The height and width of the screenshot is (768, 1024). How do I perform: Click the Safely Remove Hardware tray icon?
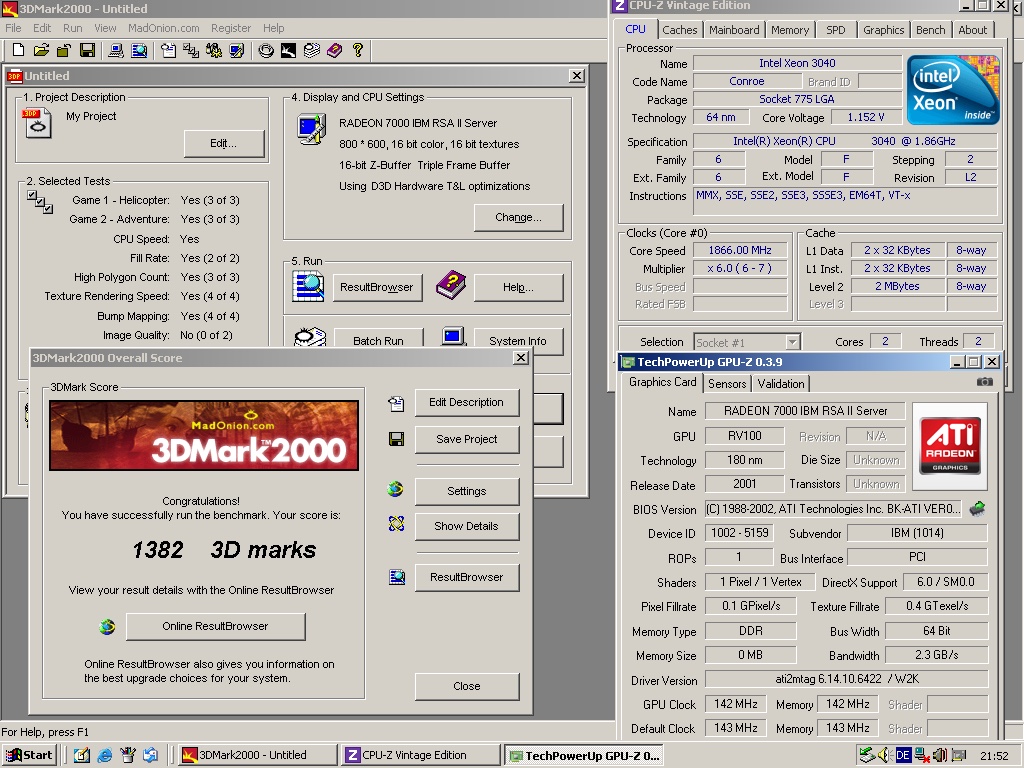click(x=866, y=756)
